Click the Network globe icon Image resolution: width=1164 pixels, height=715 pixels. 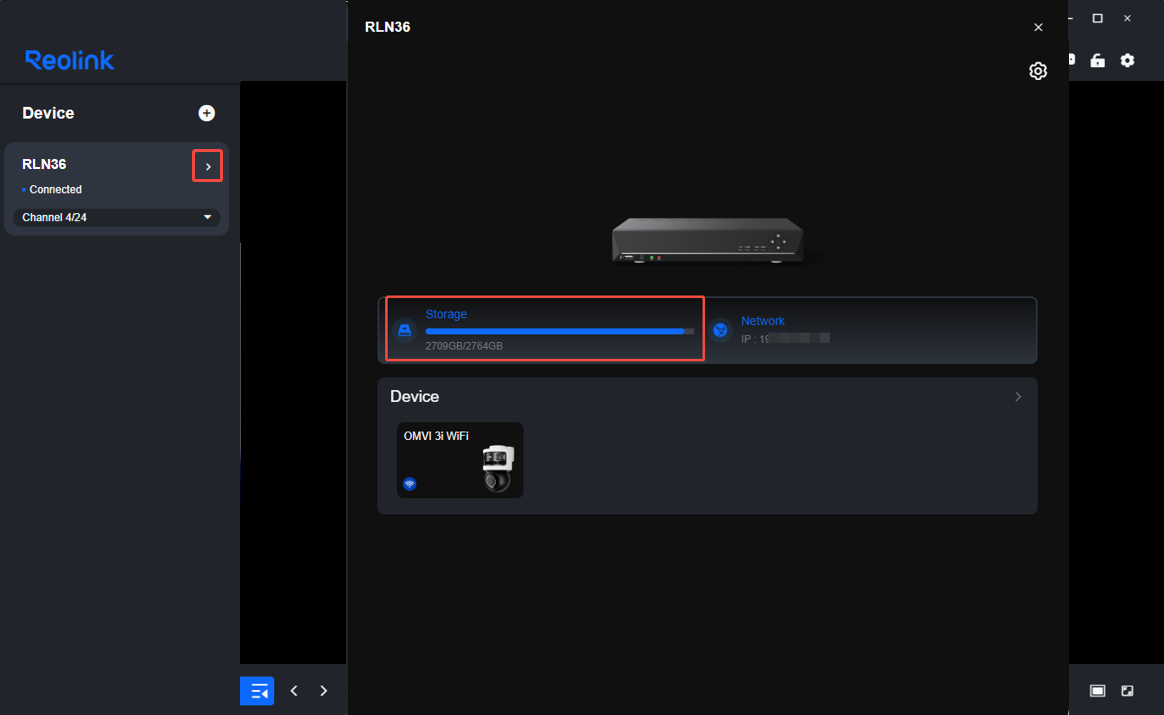[720, 330]
